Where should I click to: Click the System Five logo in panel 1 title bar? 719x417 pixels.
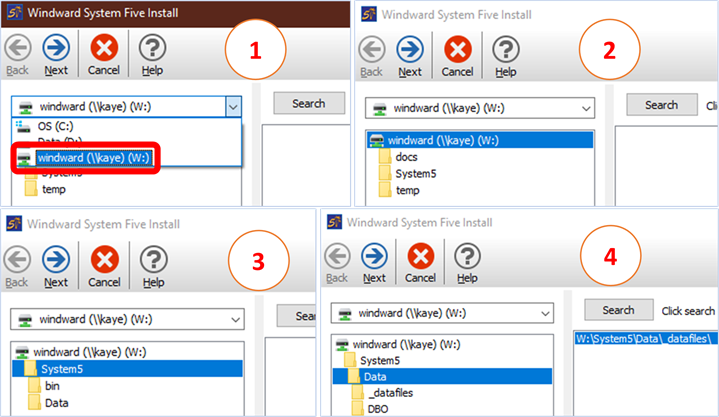click(14, 12)
